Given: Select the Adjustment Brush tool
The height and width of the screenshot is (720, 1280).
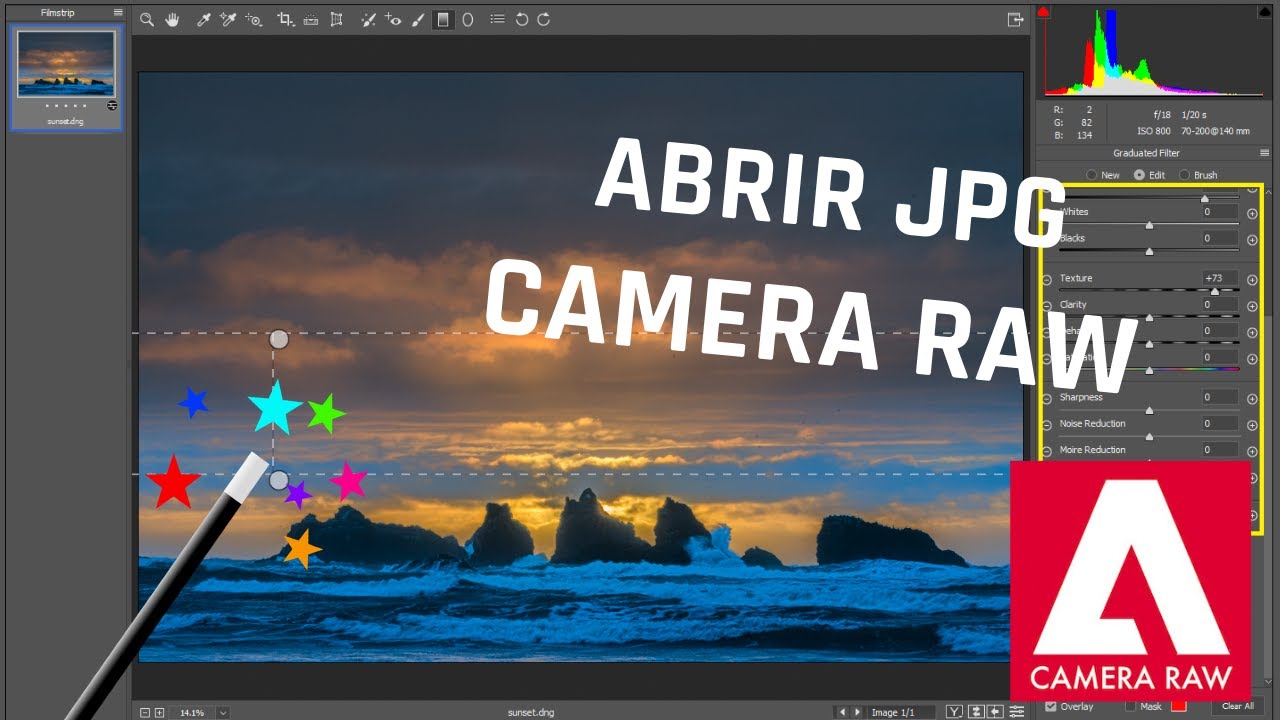Looking at the screenshot, I should point(418,19).
